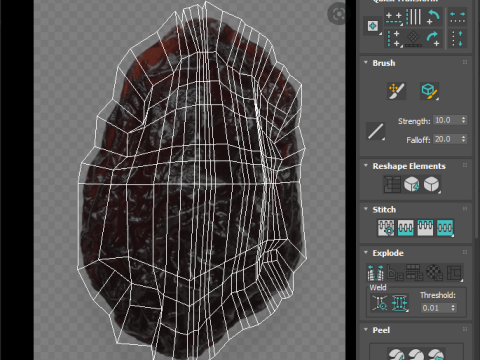Click the Brush Falloff value field
480x360 pixels.
click(447, 139)
